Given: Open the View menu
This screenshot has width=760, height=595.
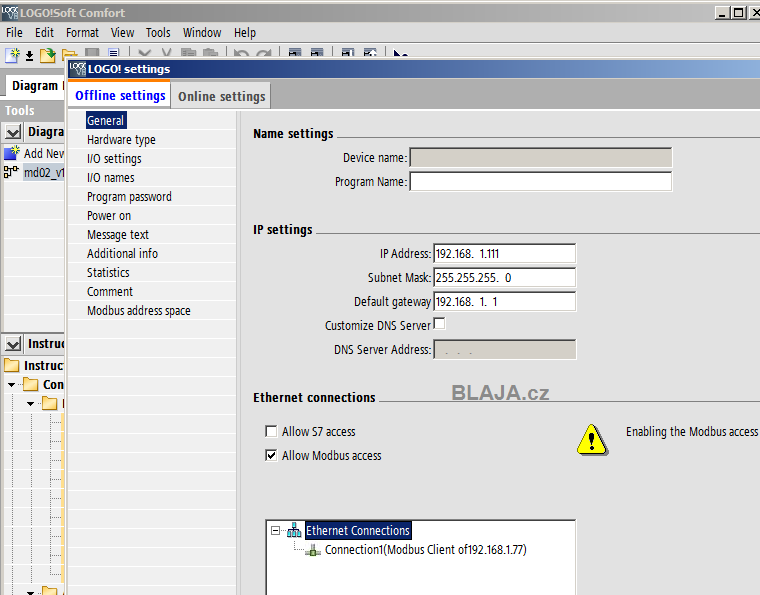Looking at the screenshot, I should point(122,32).
